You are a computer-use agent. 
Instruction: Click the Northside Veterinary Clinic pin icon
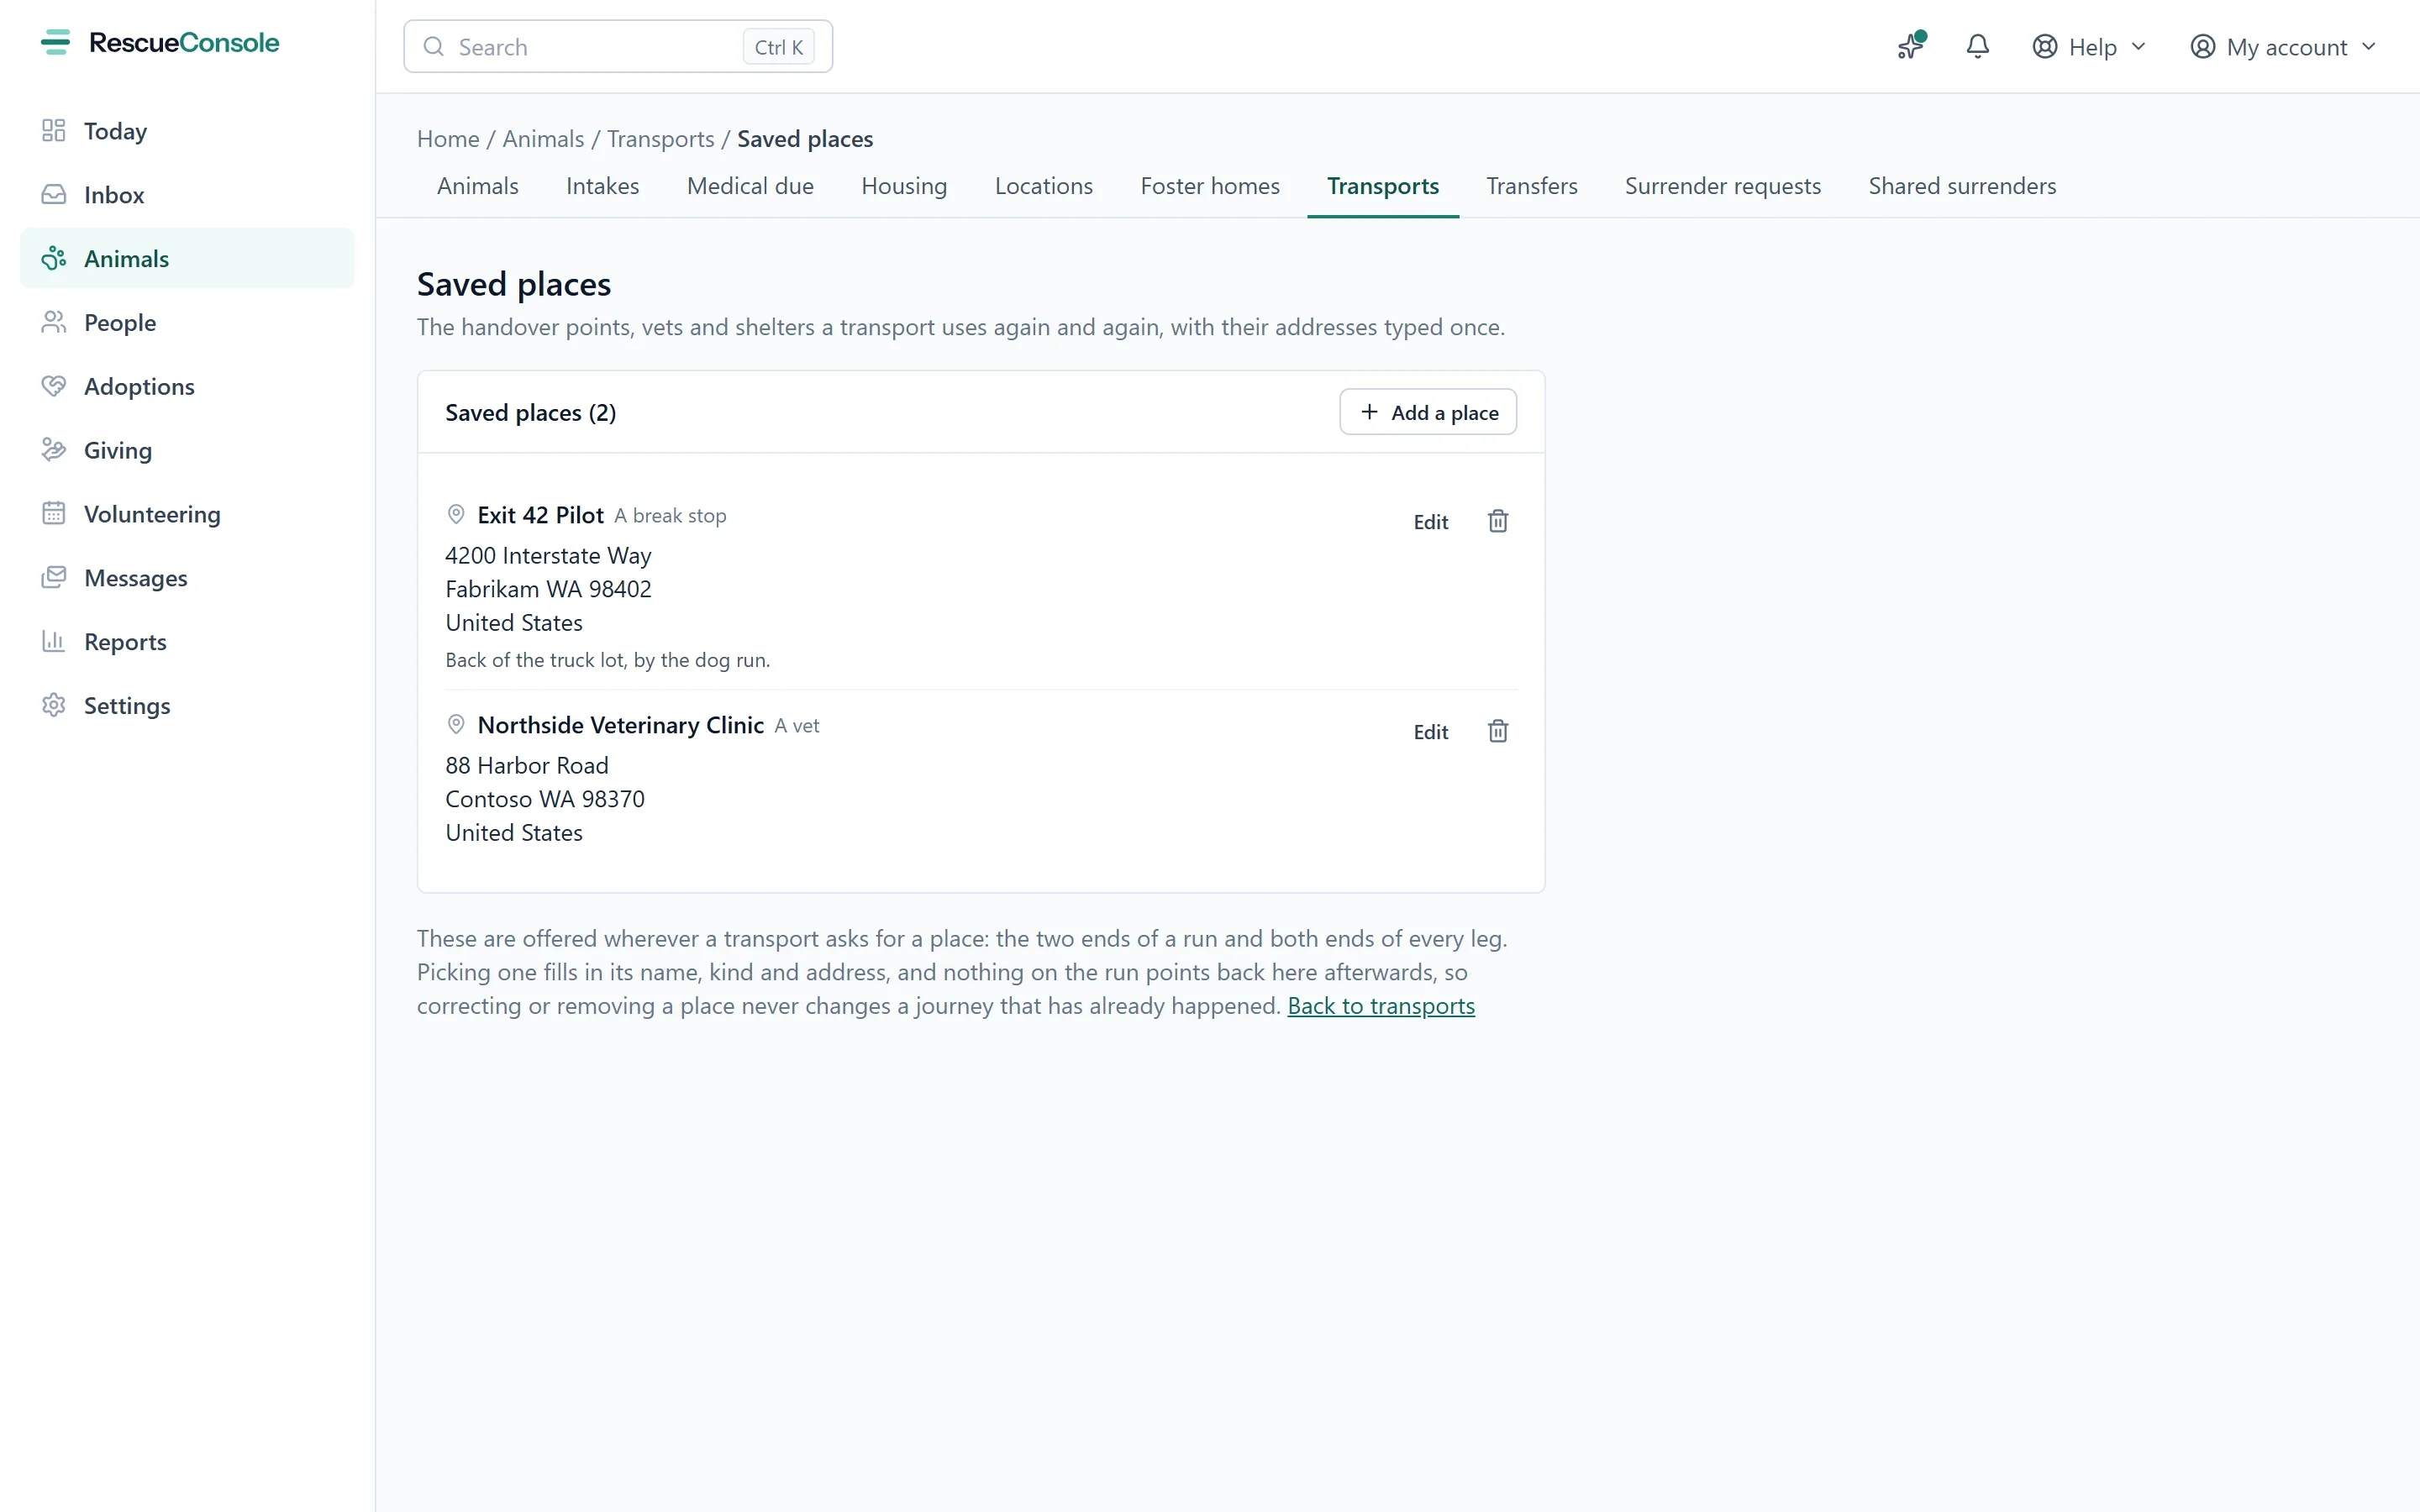(456, 724)
